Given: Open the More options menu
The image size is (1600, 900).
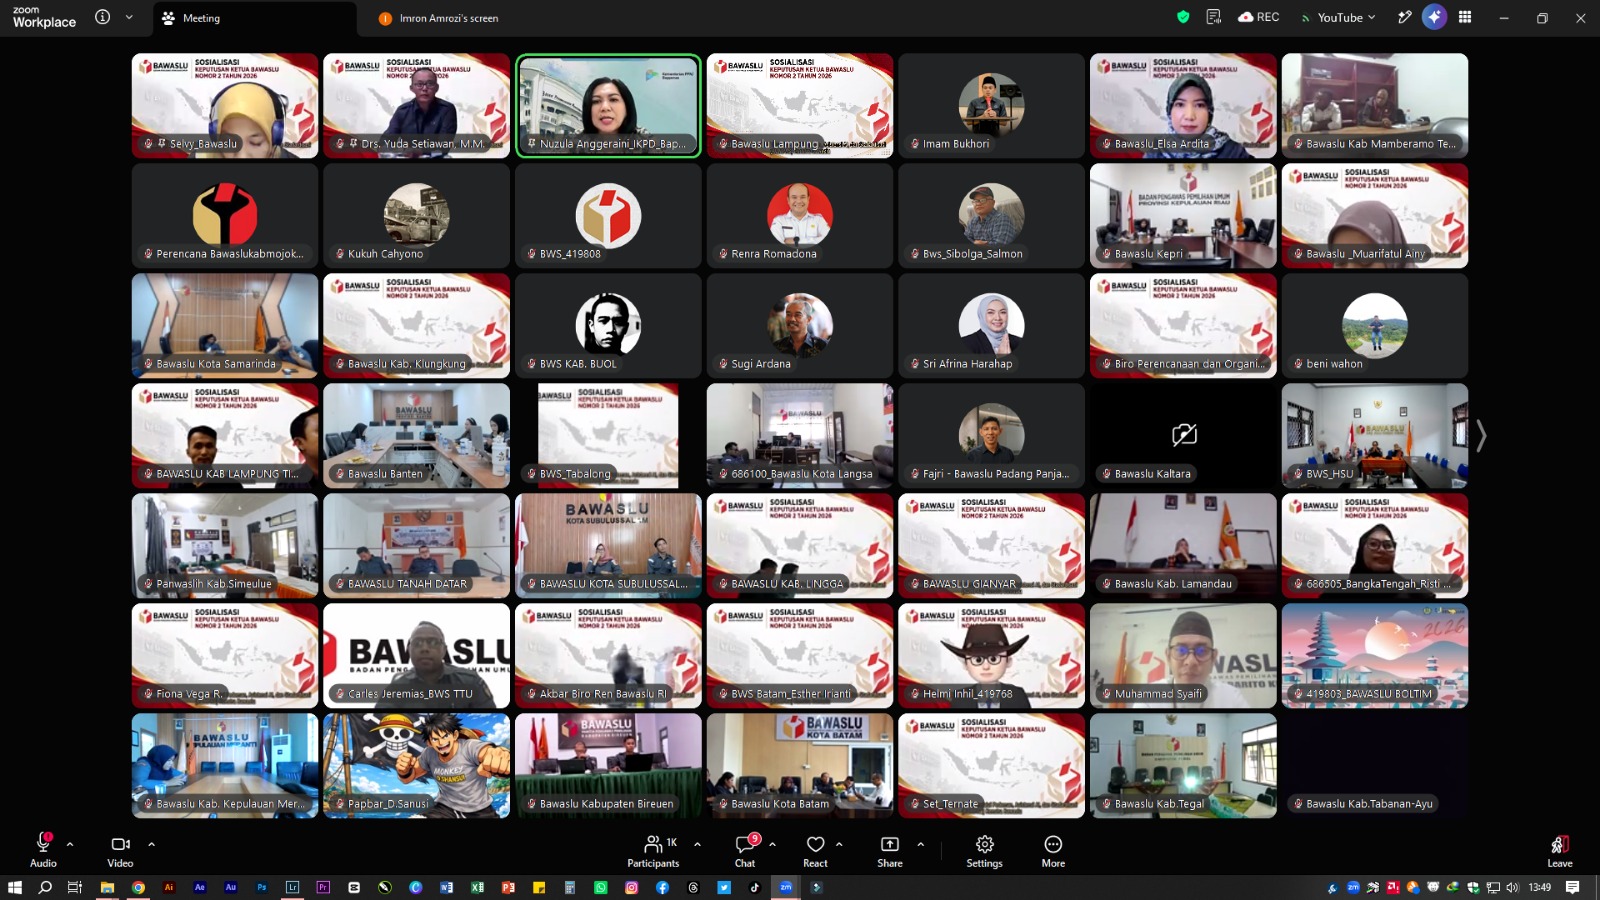Looking at the screenshot, I should point(1053,851).
